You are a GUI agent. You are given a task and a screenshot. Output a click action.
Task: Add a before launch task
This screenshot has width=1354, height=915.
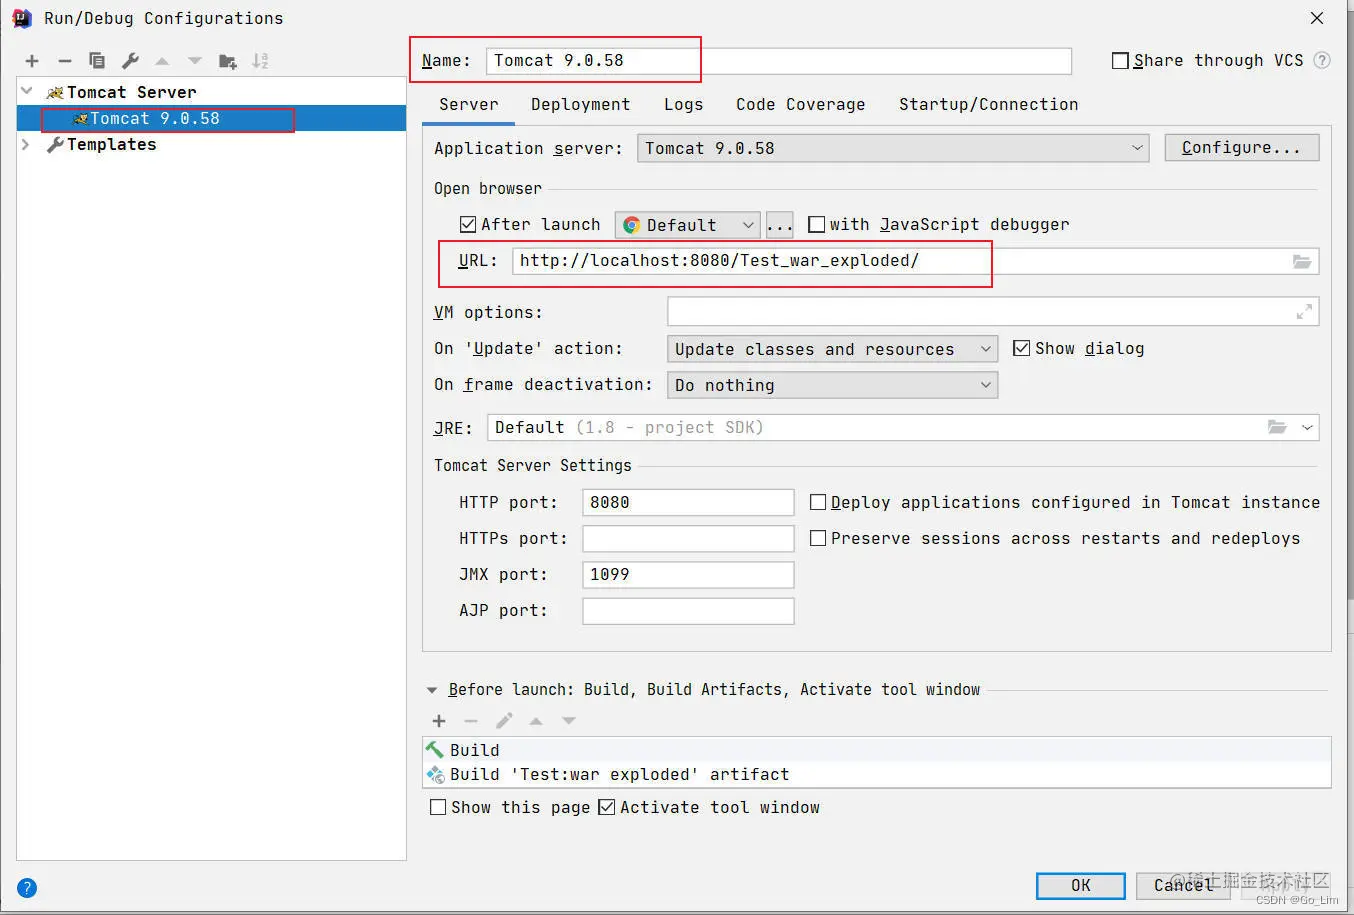tap(438, 721)
